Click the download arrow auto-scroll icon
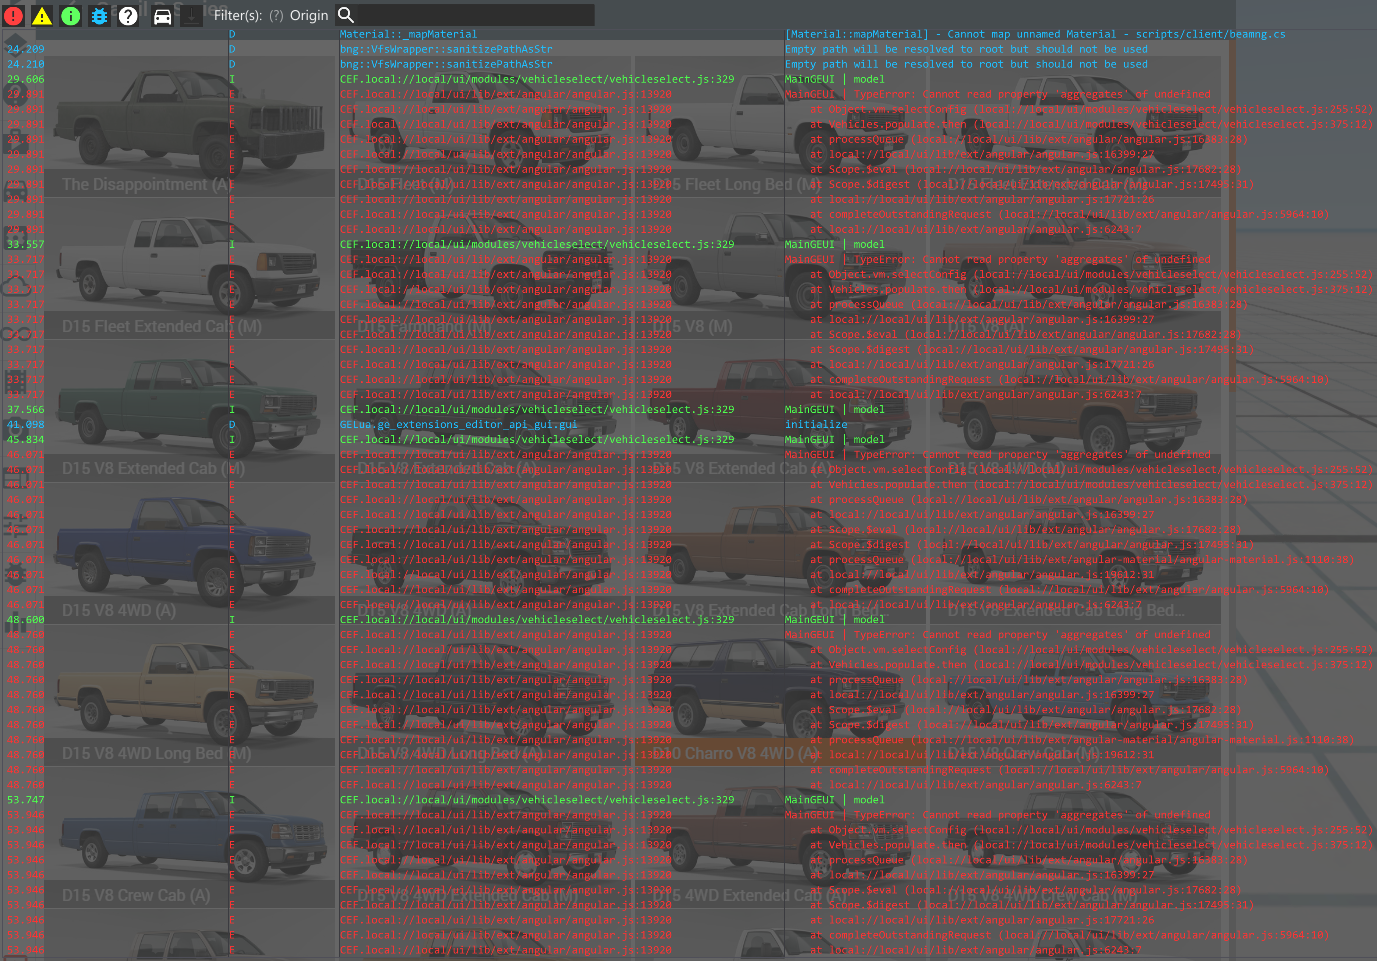 (191, 16)
